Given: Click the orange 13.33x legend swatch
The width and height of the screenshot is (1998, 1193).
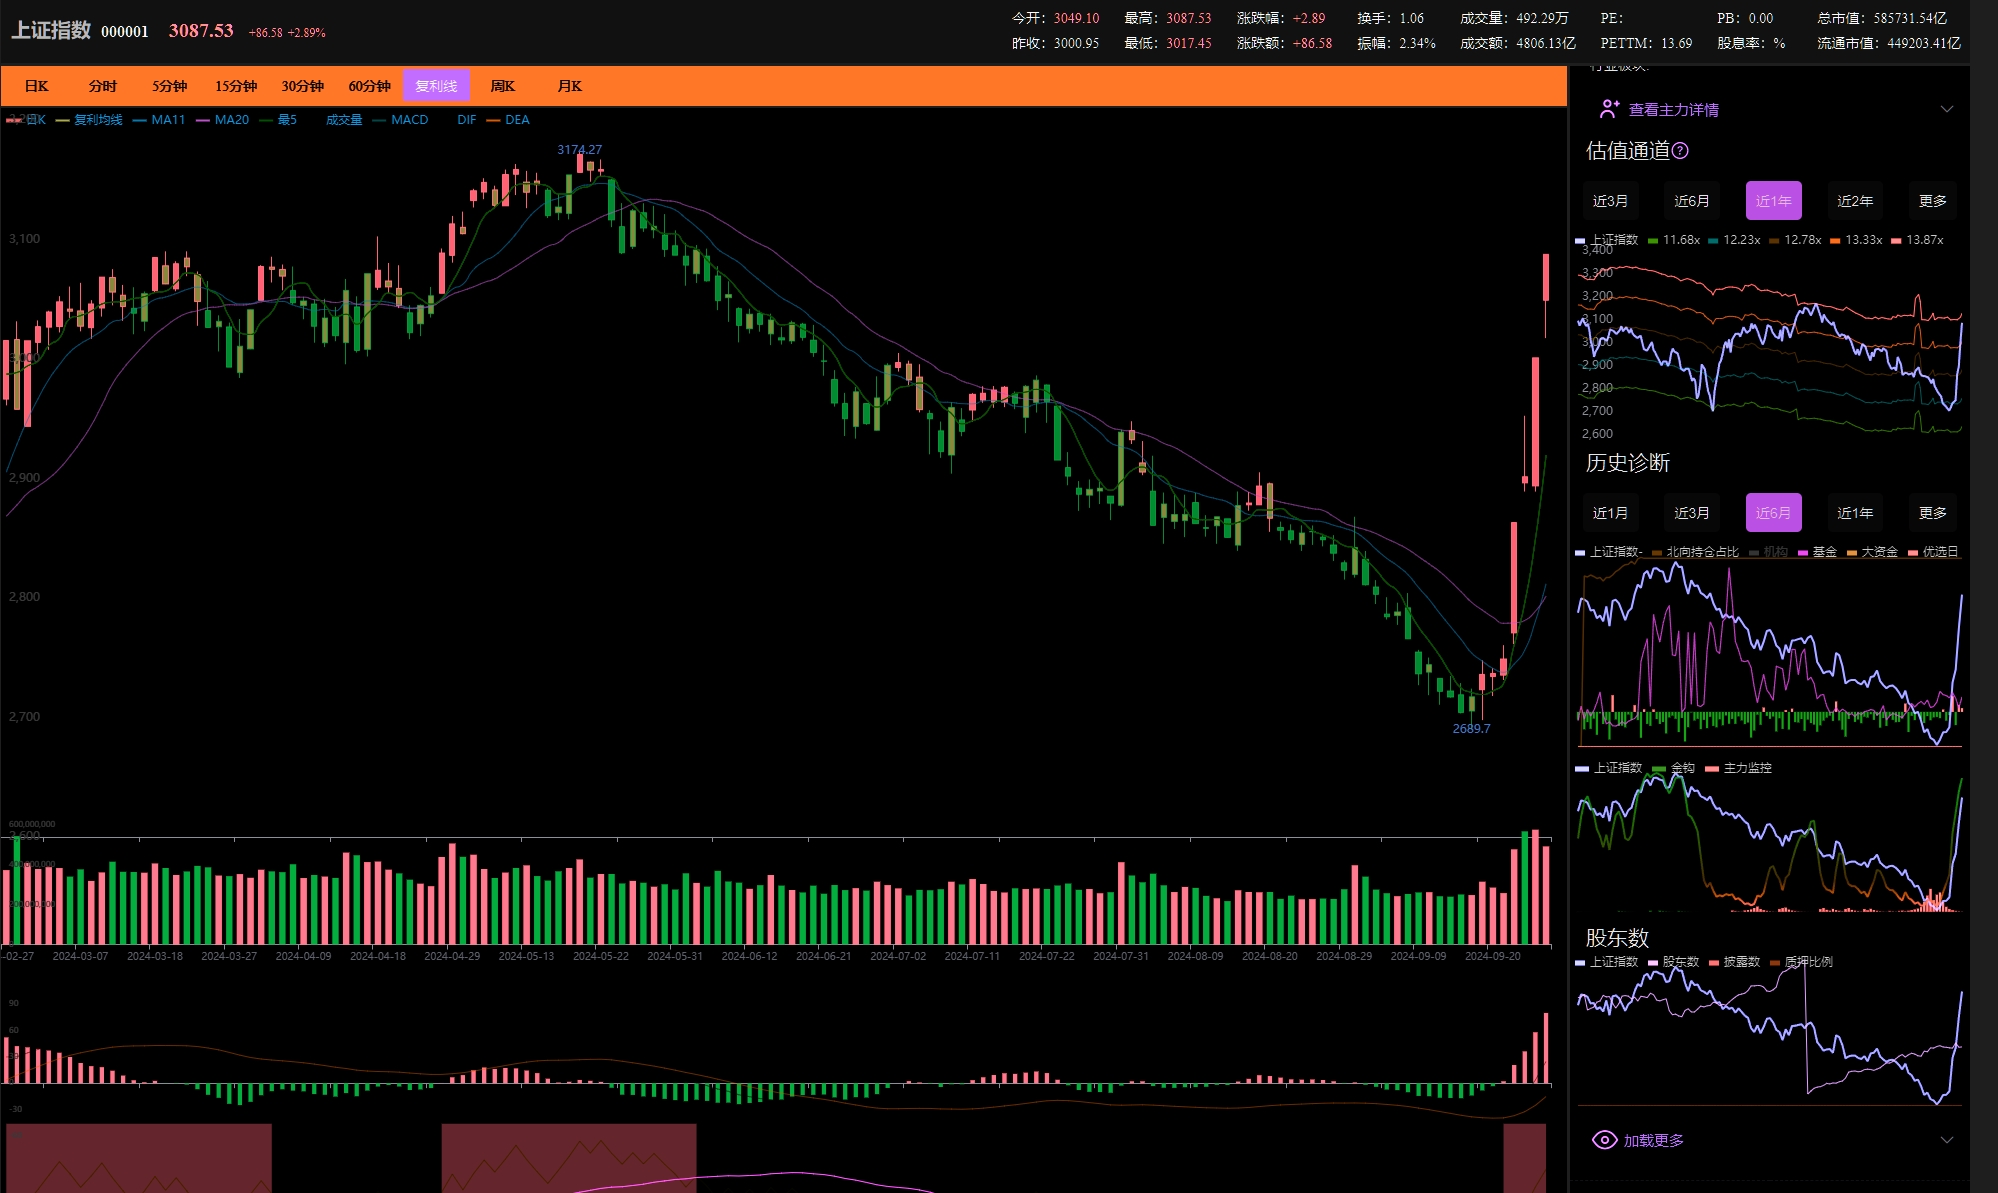Looking at the screenshot, I should pyautogui.click(x=1835, y=241).
